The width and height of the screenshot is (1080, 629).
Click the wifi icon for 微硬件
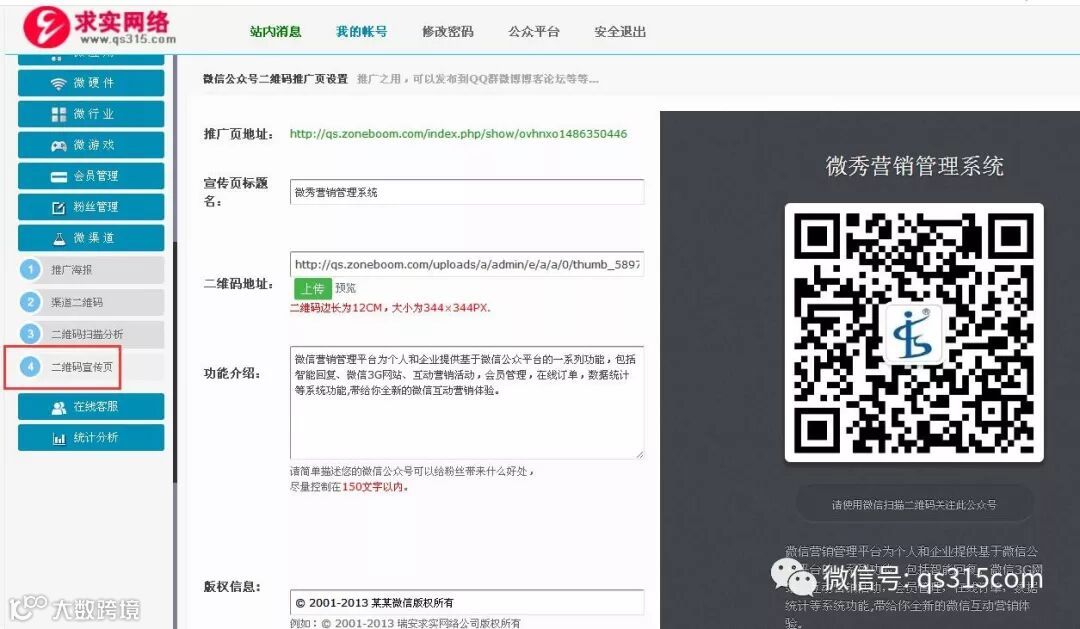click(59, 83)
